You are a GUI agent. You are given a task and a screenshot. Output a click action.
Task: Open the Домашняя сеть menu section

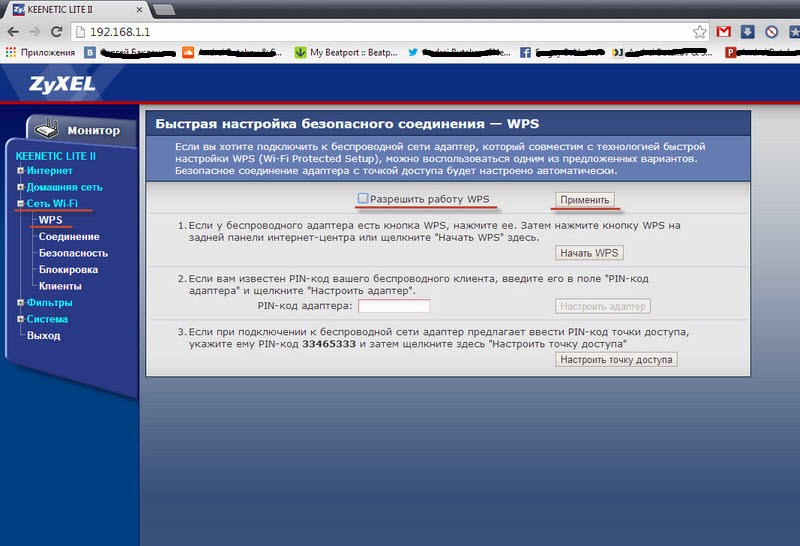[x=64, y=187]
